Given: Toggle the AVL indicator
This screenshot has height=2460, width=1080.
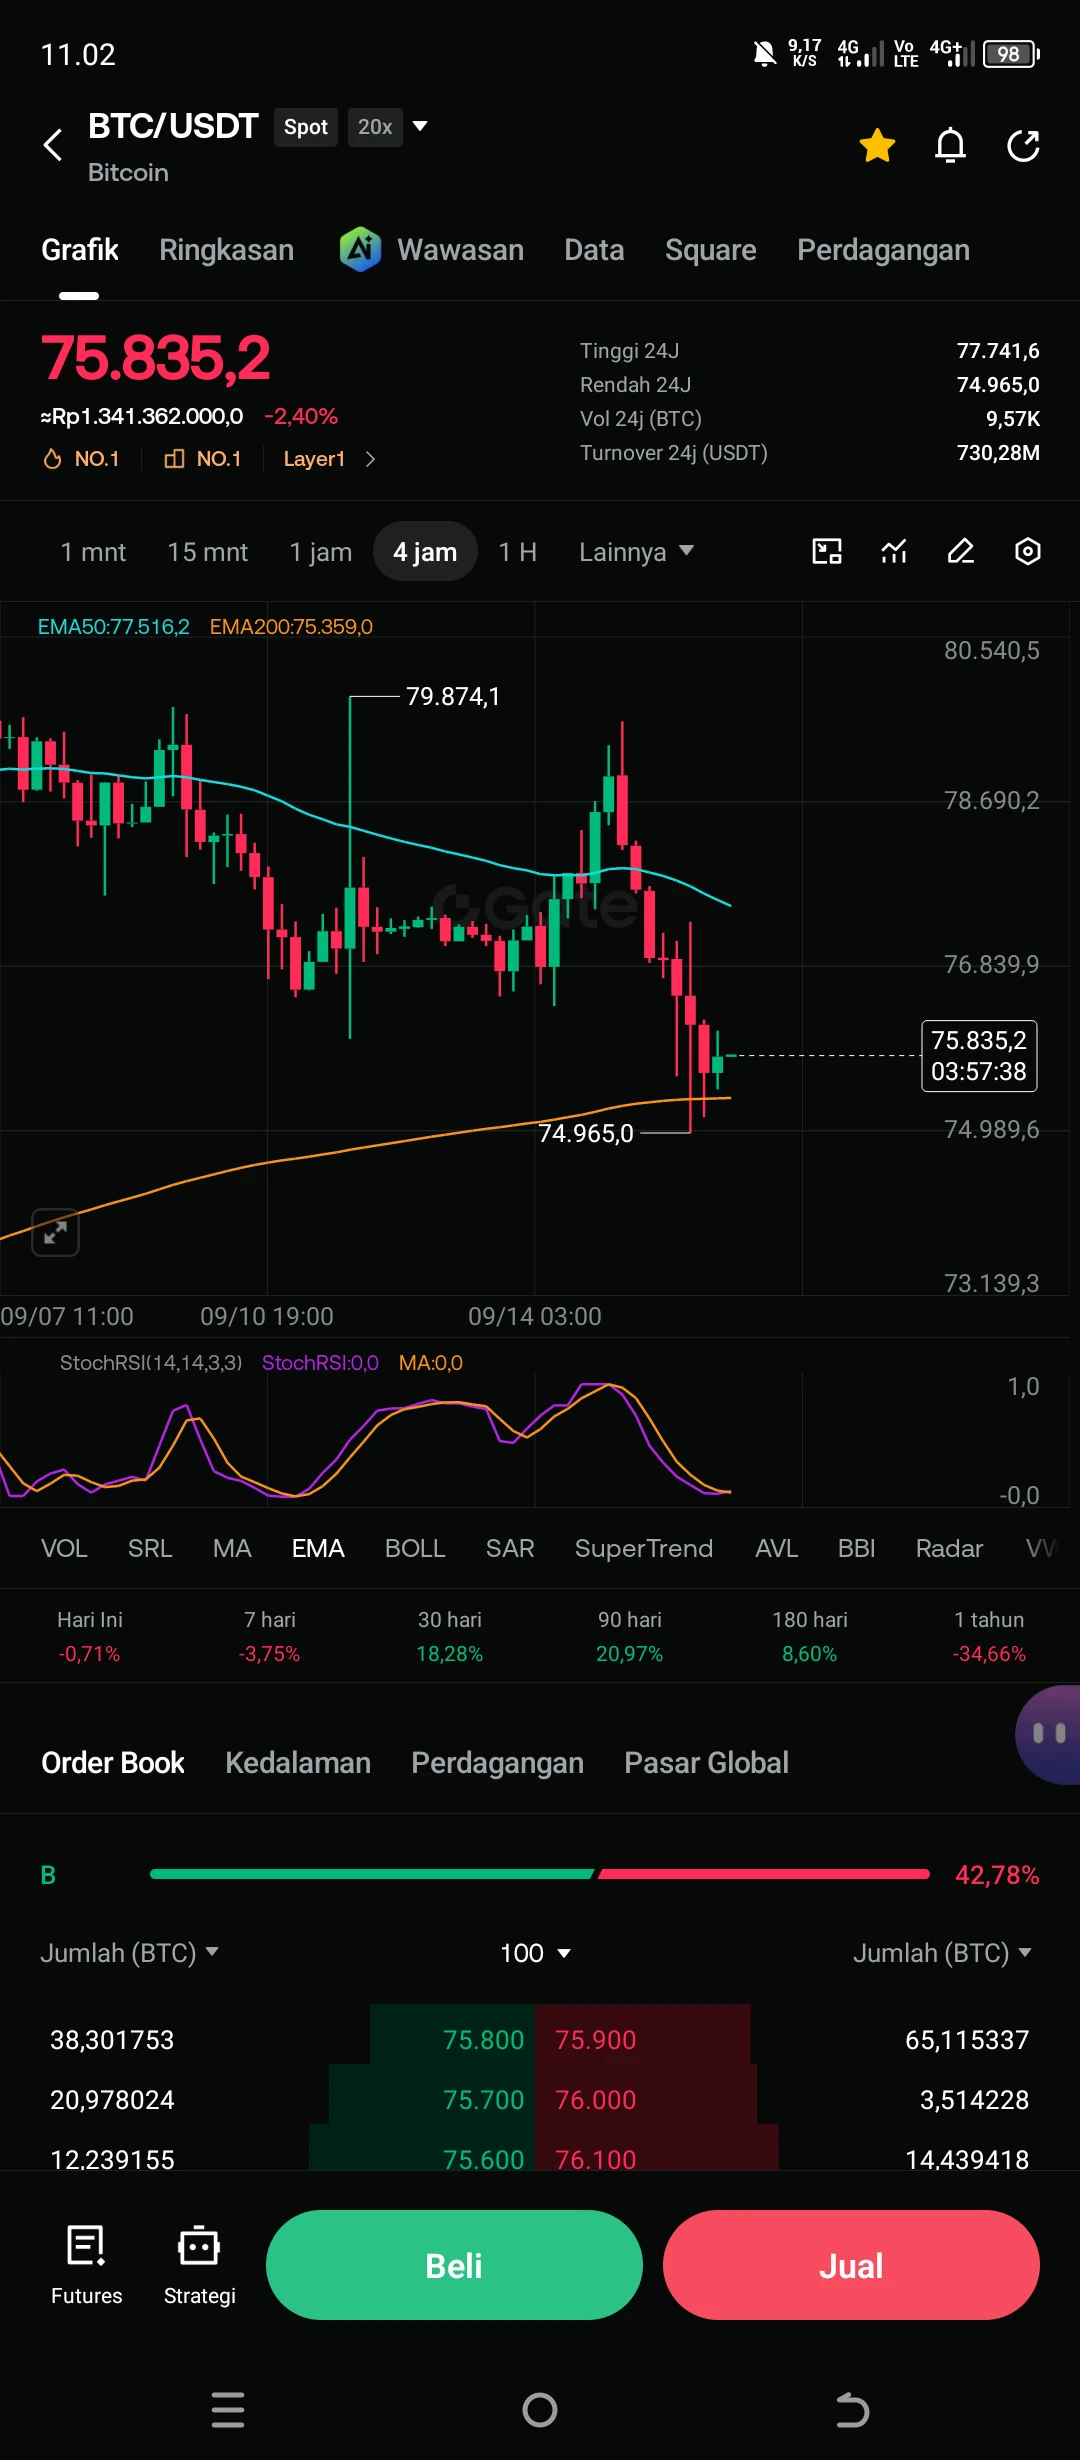Looking at the screenshot, I should click(776, 1548).
